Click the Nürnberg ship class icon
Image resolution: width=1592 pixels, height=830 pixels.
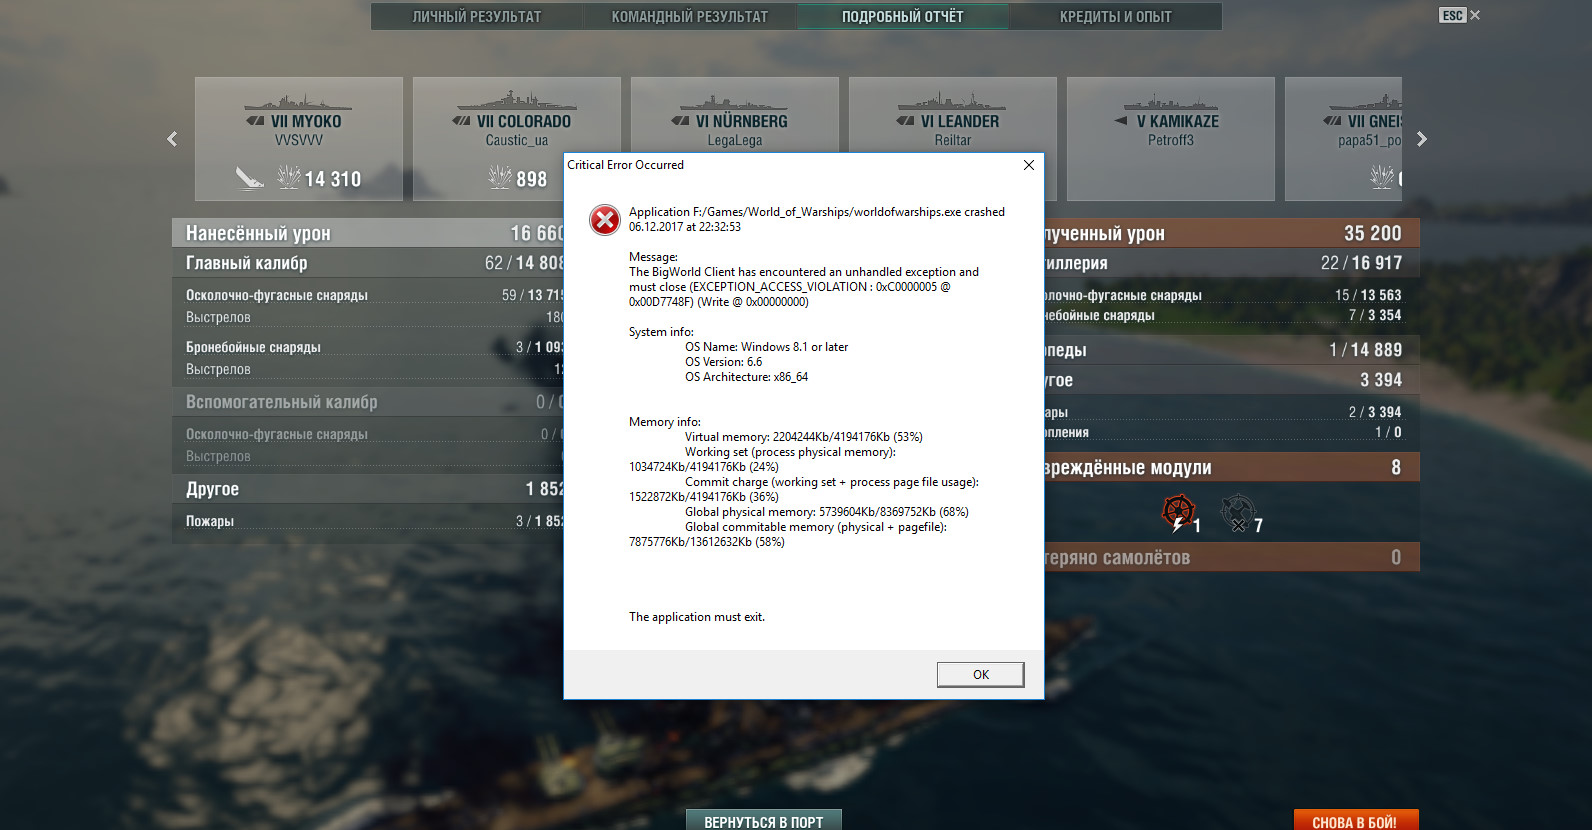coord(680,121)
